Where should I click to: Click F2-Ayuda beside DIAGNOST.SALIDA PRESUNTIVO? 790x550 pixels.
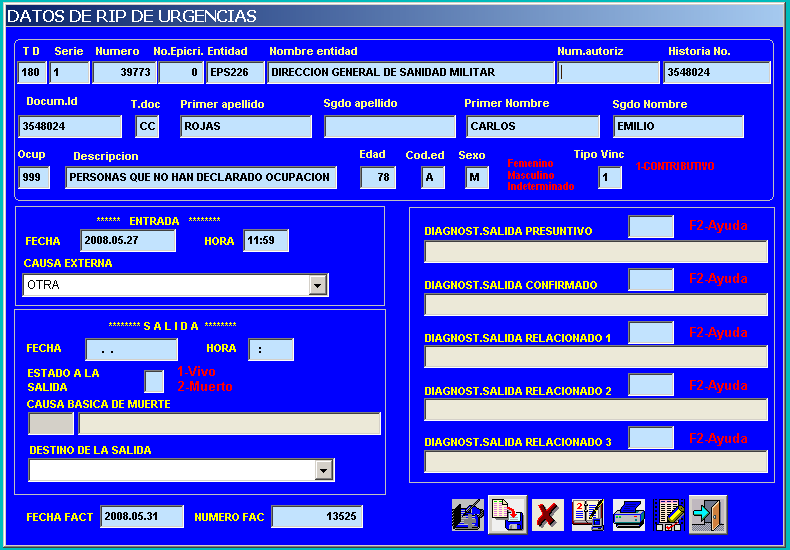[x=718, y=226]
